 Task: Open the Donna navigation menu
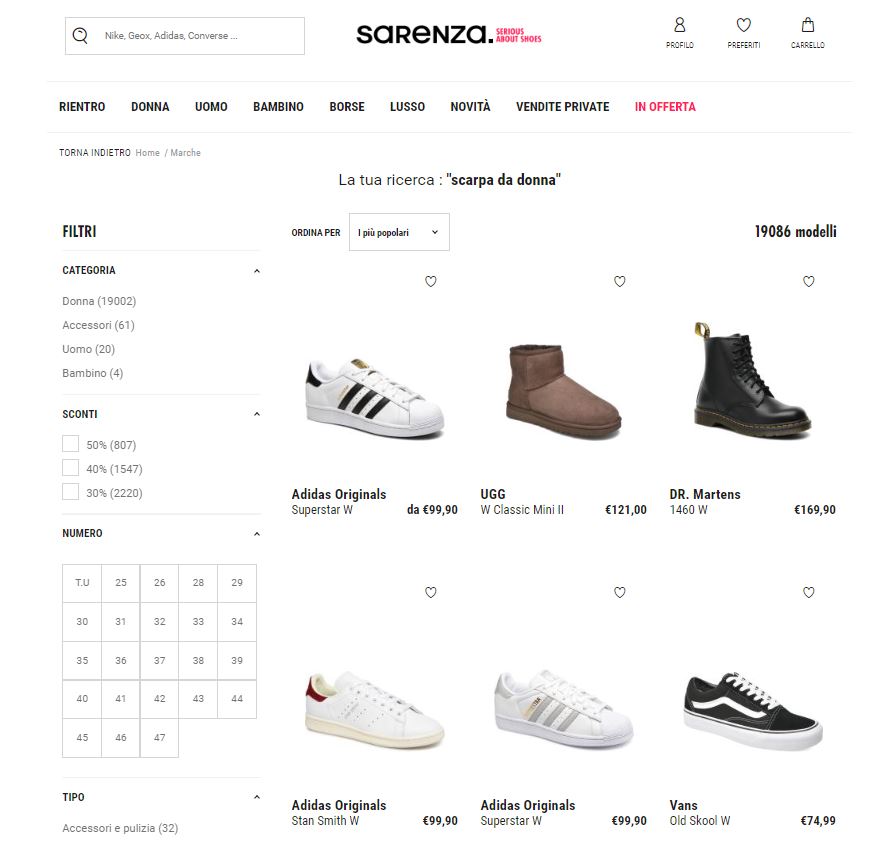coord(150,106)
